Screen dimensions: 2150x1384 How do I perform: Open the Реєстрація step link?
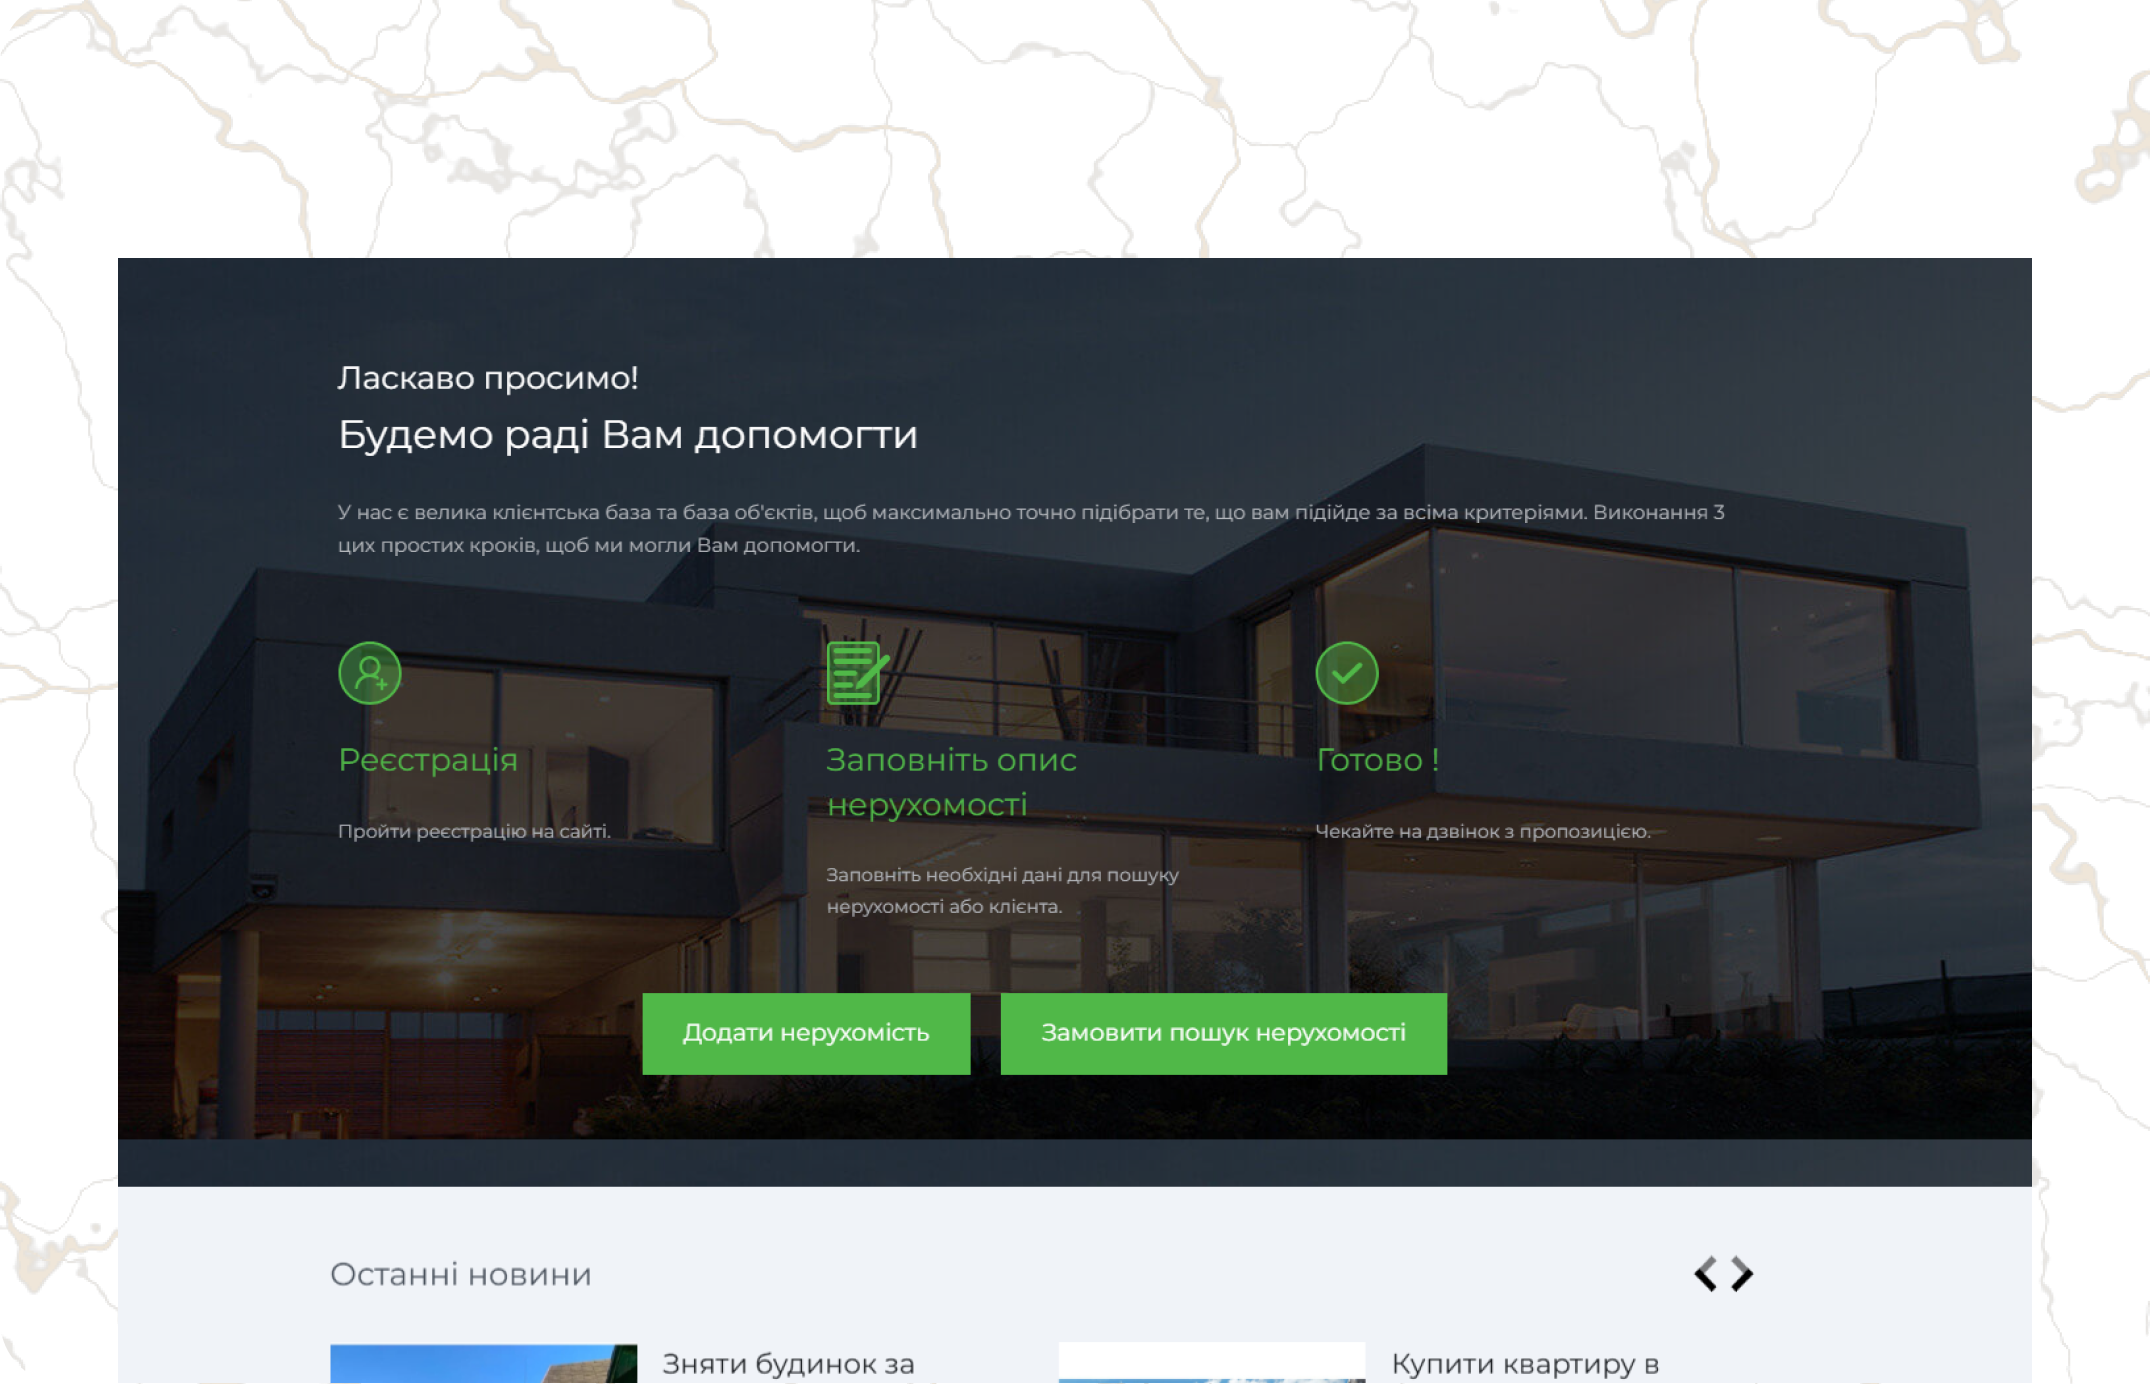(x=427, y=759)
